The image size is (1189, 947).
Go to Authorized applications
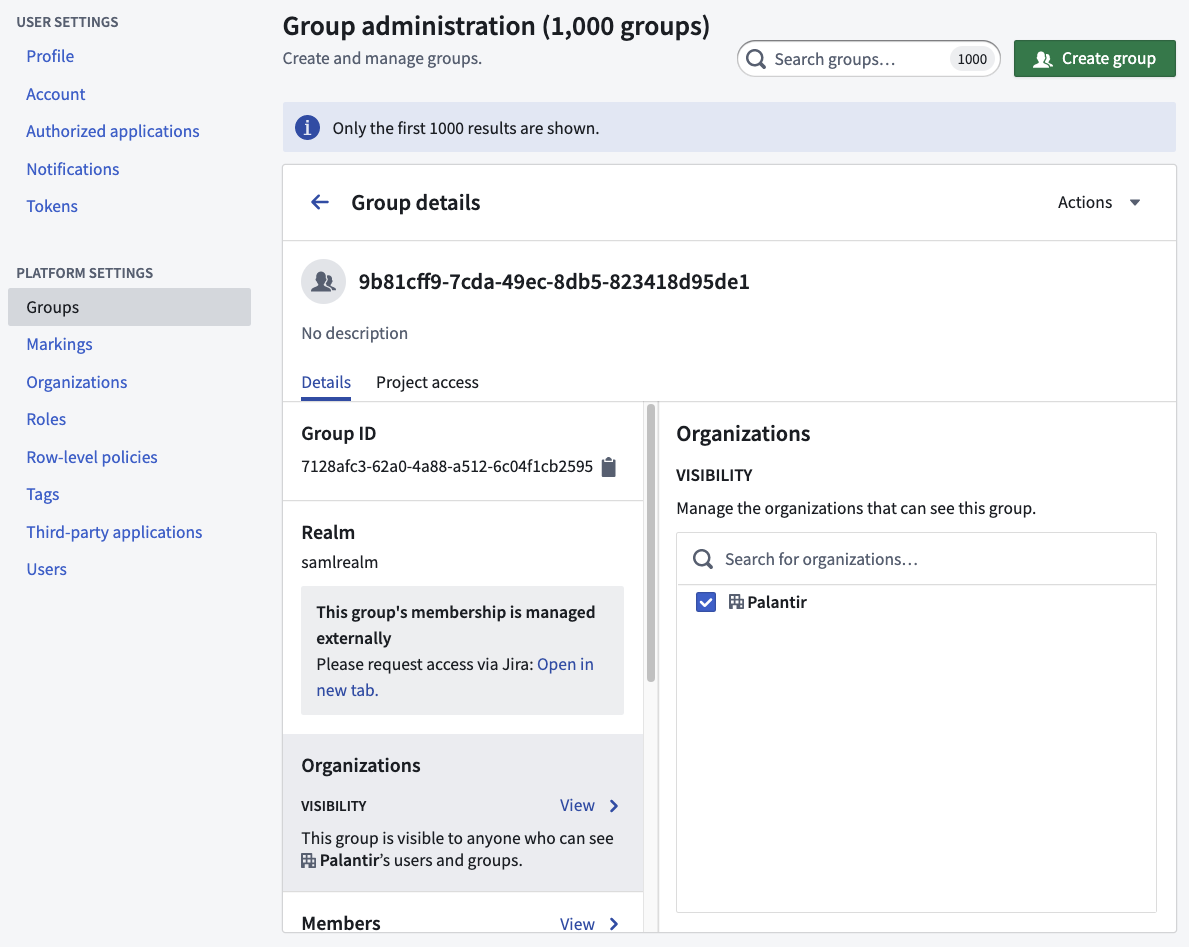(x=113, y=131)
